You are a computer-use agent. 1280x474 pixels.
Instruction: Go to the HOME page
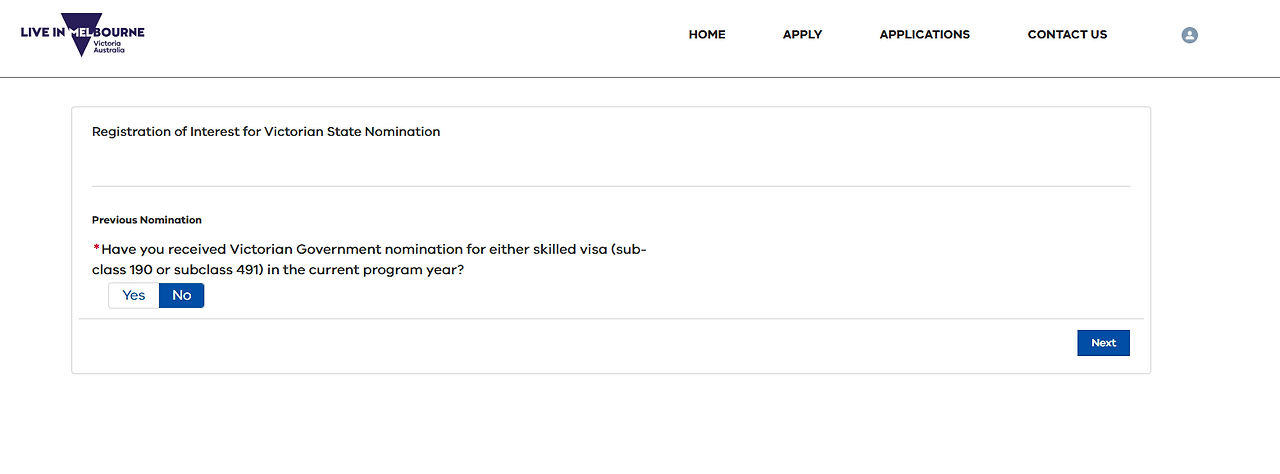pos(707,34)
